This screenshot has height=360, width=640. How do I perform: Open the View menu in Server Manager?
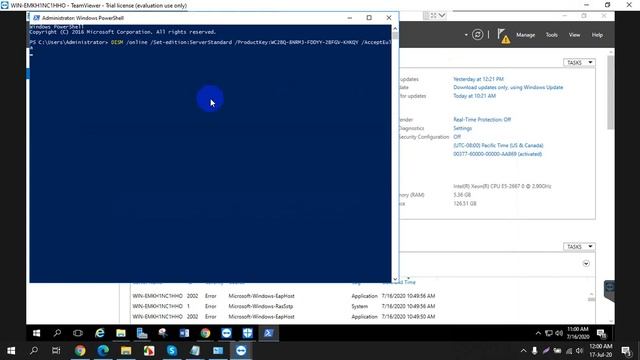click(x=574, y=35)
